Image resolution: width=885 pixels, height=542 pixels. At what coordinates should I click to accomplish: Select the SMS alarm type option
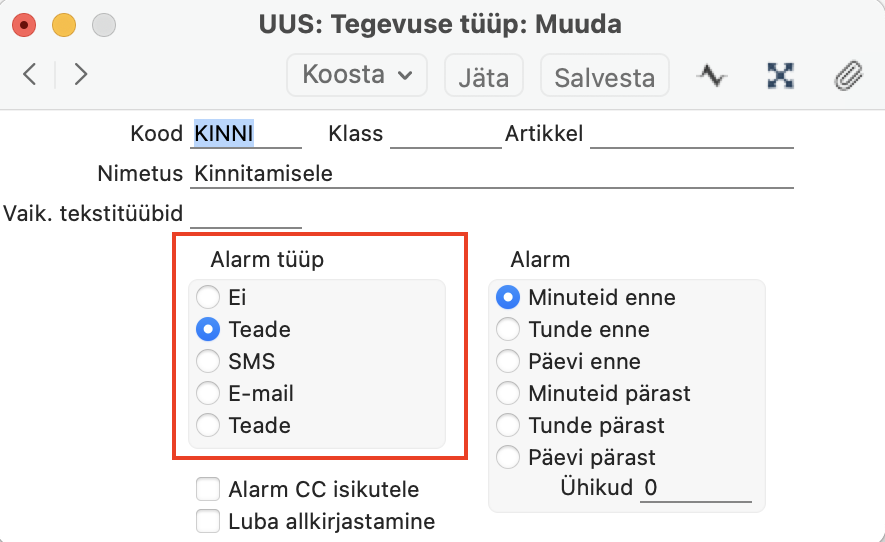tap(208, 361)
